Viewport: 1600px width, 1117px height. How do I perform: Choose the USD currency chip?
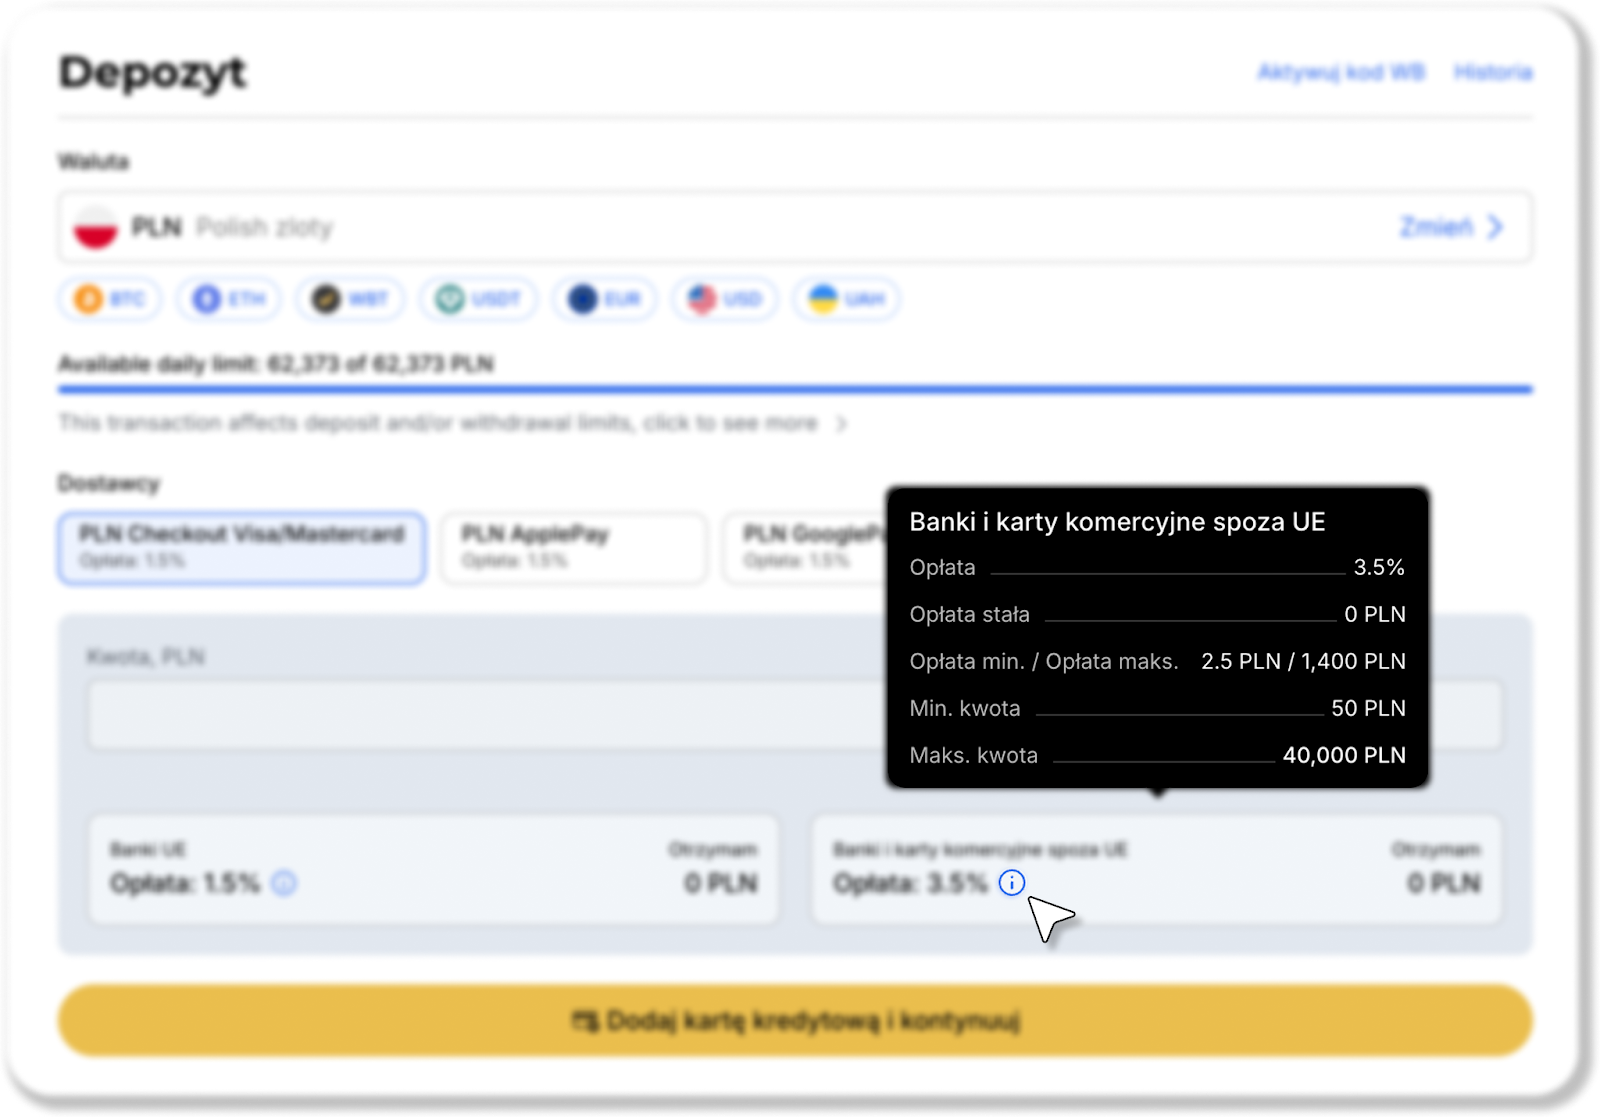pyautogui.click(x=725, y=299)
